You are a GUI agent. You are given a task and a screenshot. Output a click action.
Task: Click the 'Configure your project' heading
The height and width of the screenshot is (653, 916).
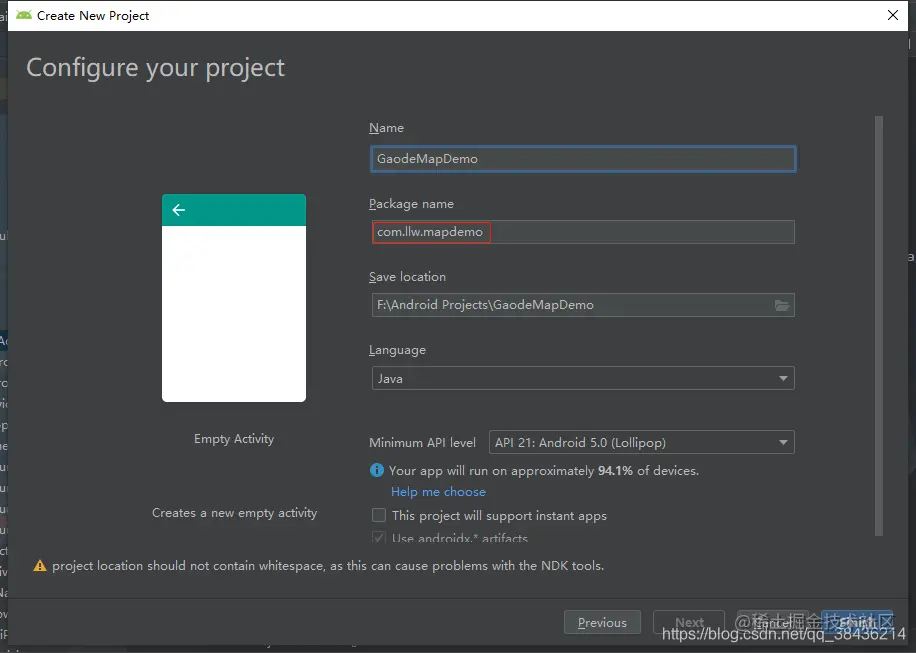(x=155, y=68)
